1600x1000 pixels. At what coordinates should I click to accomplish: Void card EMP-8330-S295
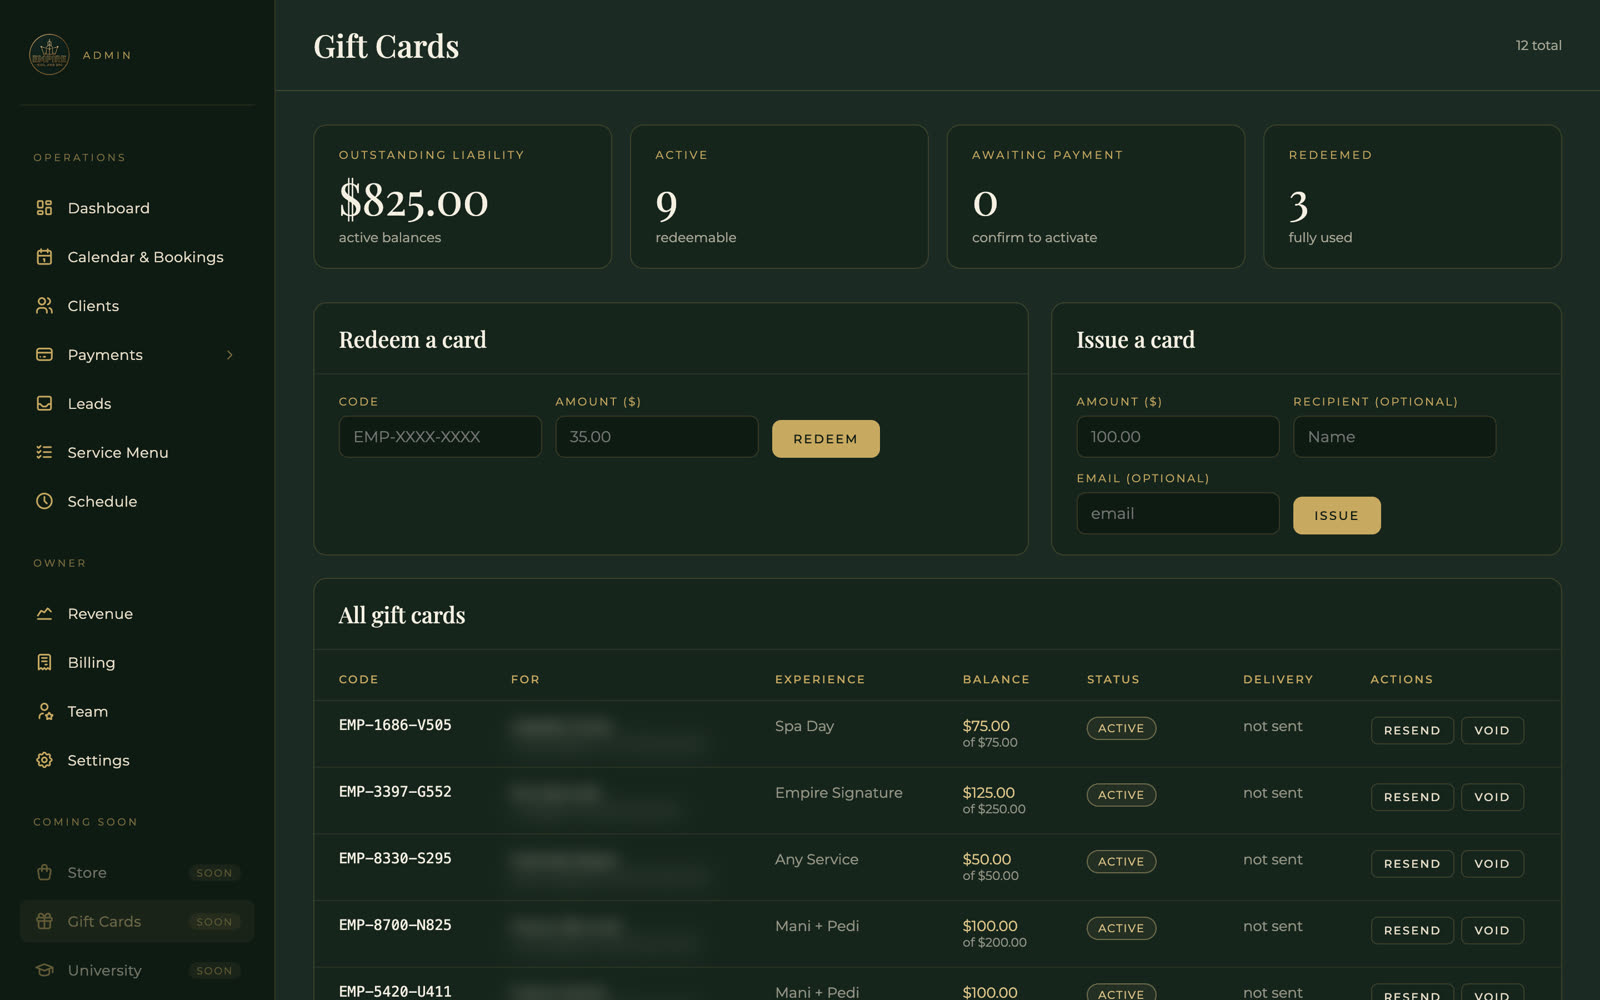[1492, 864]
